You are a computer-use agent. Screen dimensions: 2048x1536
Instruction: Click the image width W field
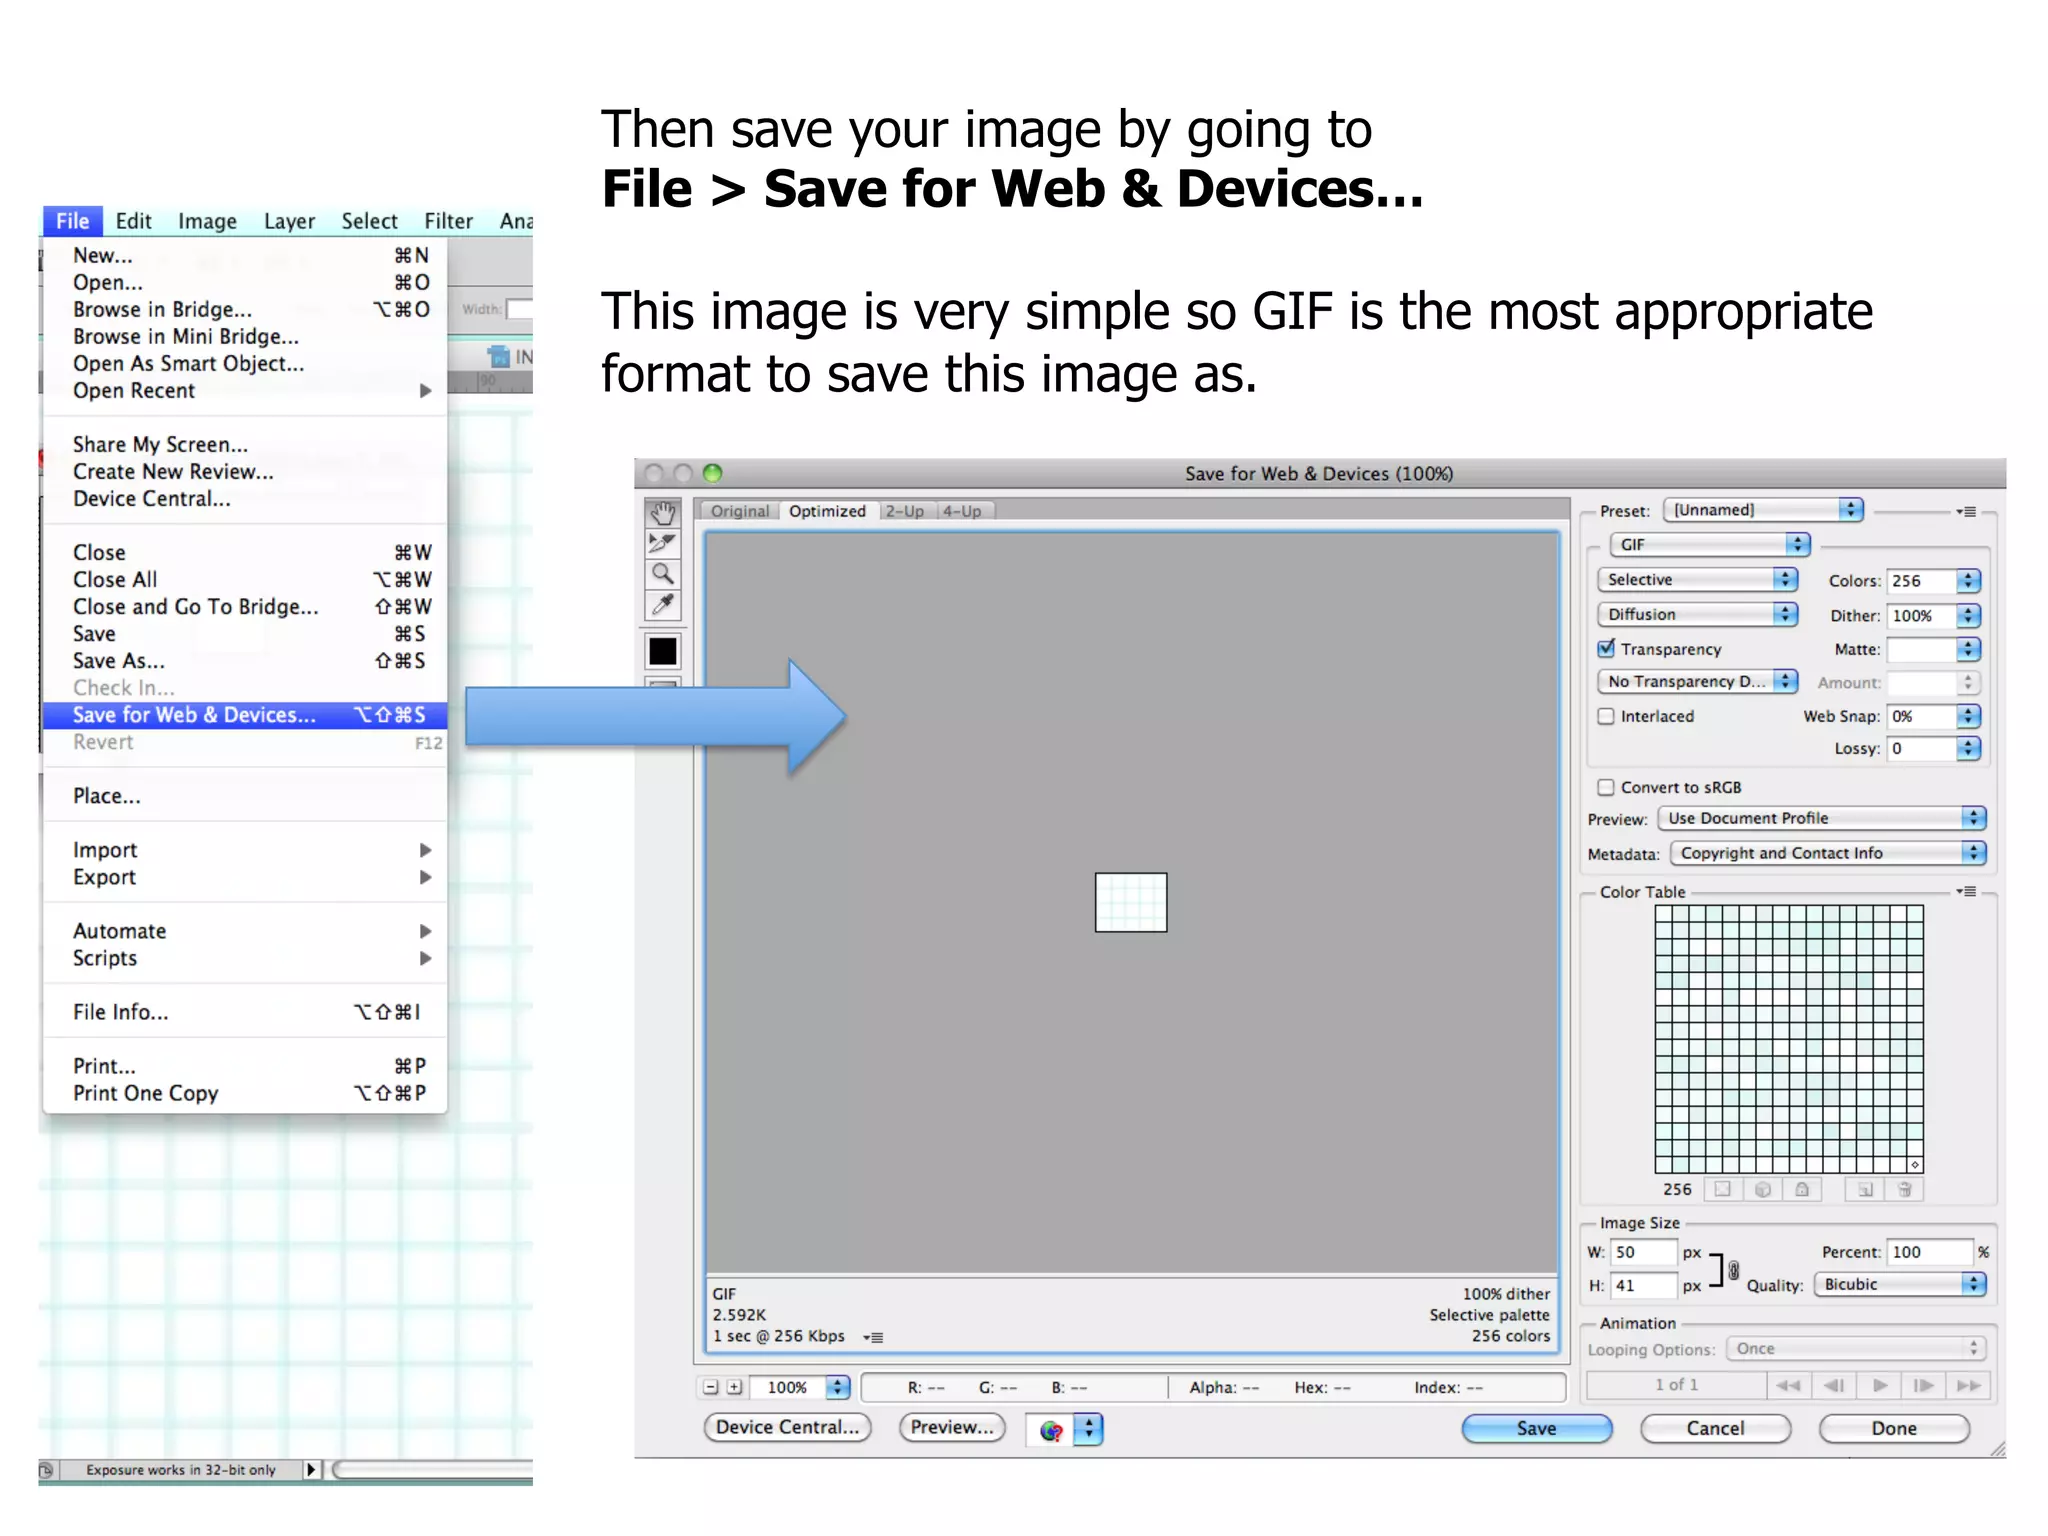[x=1643, y=1252]
